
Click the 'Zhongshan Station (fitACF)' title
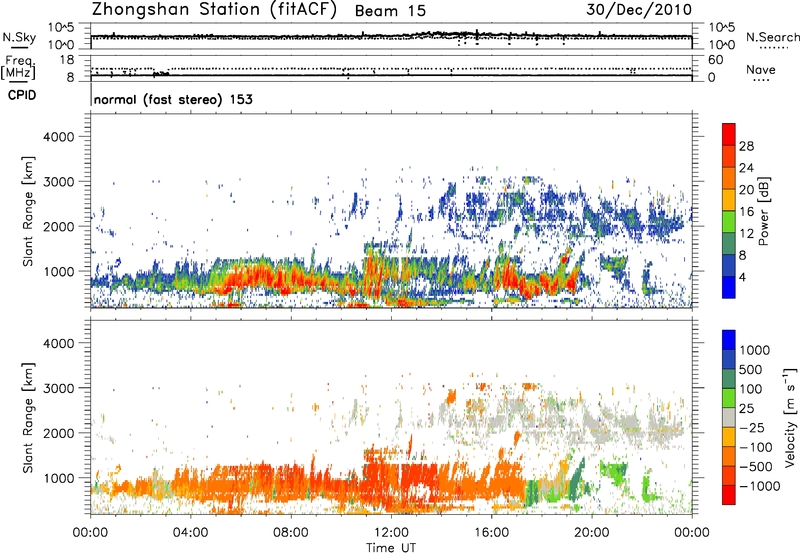tap(214, 10)
